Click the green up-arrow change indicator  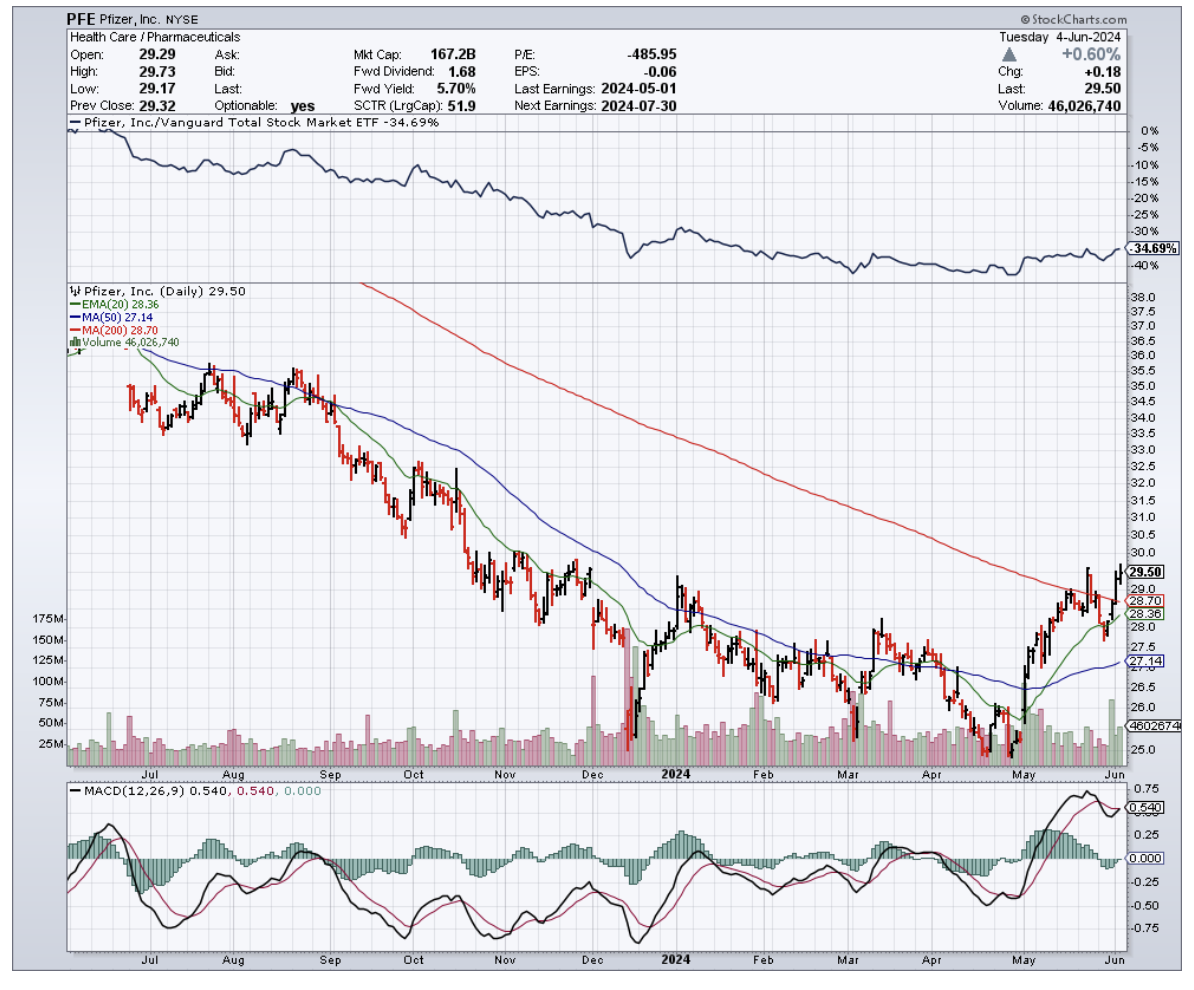point(1010,54)
